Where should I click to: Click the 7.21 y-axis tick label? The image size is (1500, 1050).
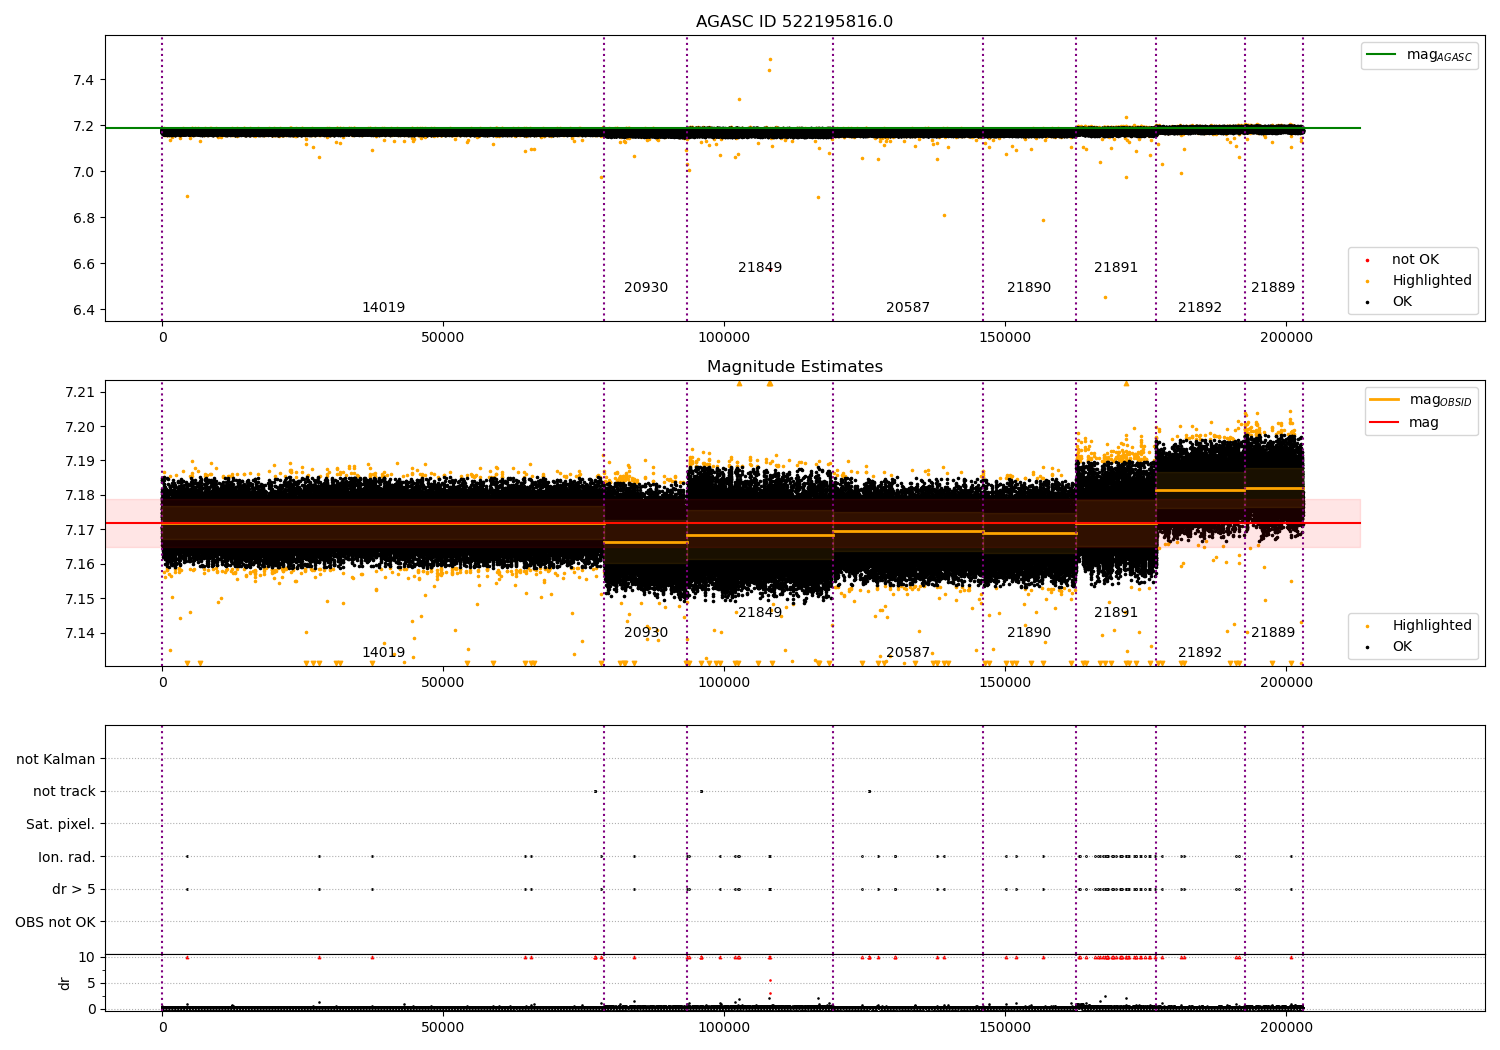[x=78, y=392]
